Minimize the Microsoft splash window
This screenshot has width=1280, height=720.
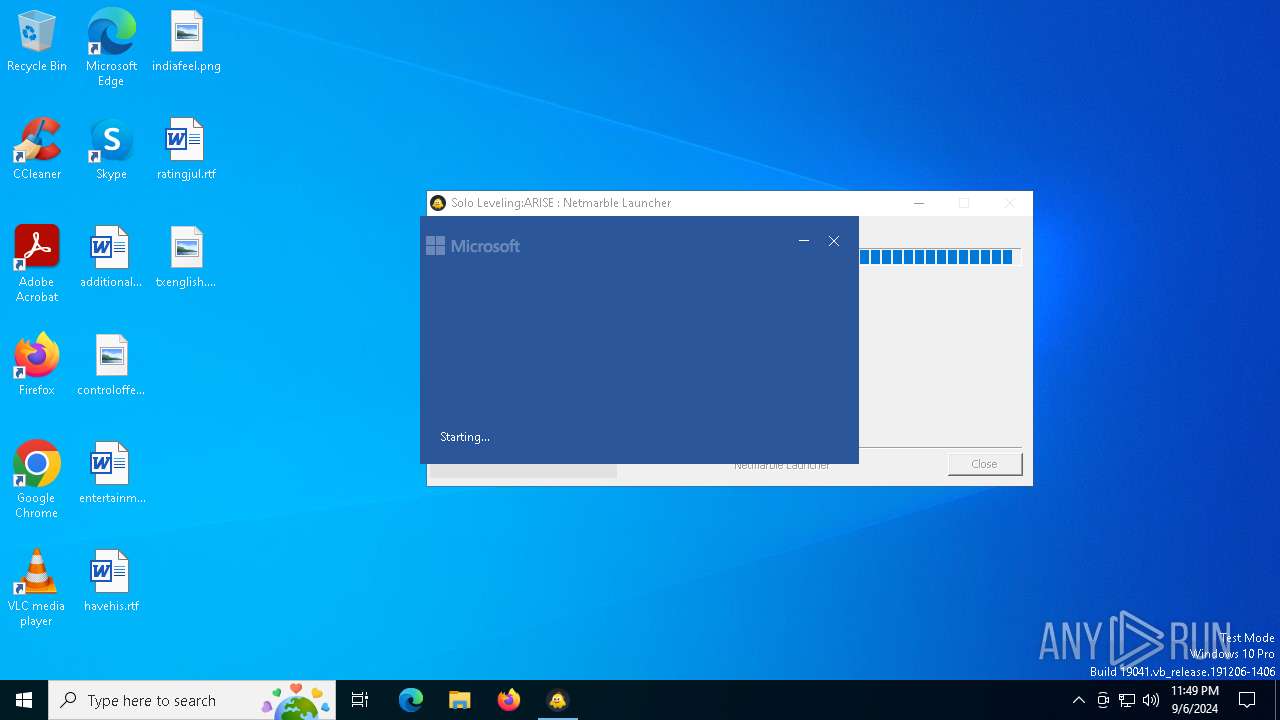pos(804,241)
